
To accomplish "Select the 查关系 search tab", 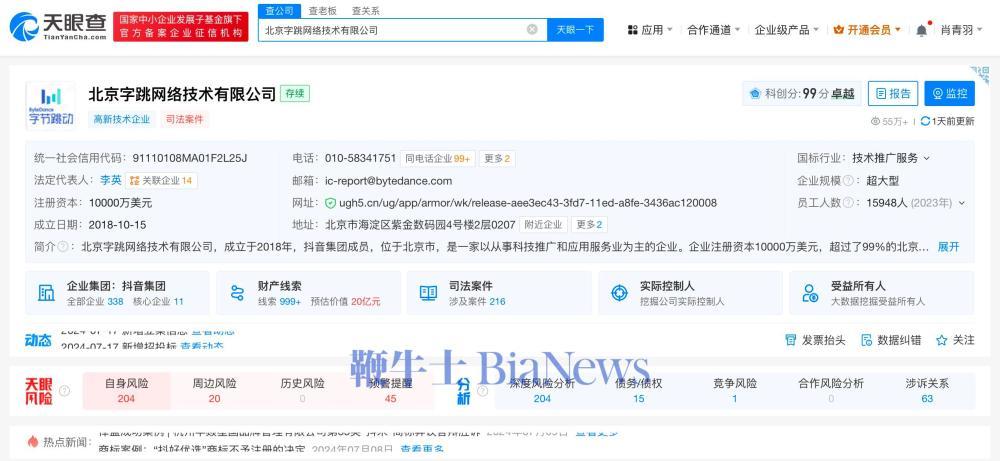I will click(366, 11).
